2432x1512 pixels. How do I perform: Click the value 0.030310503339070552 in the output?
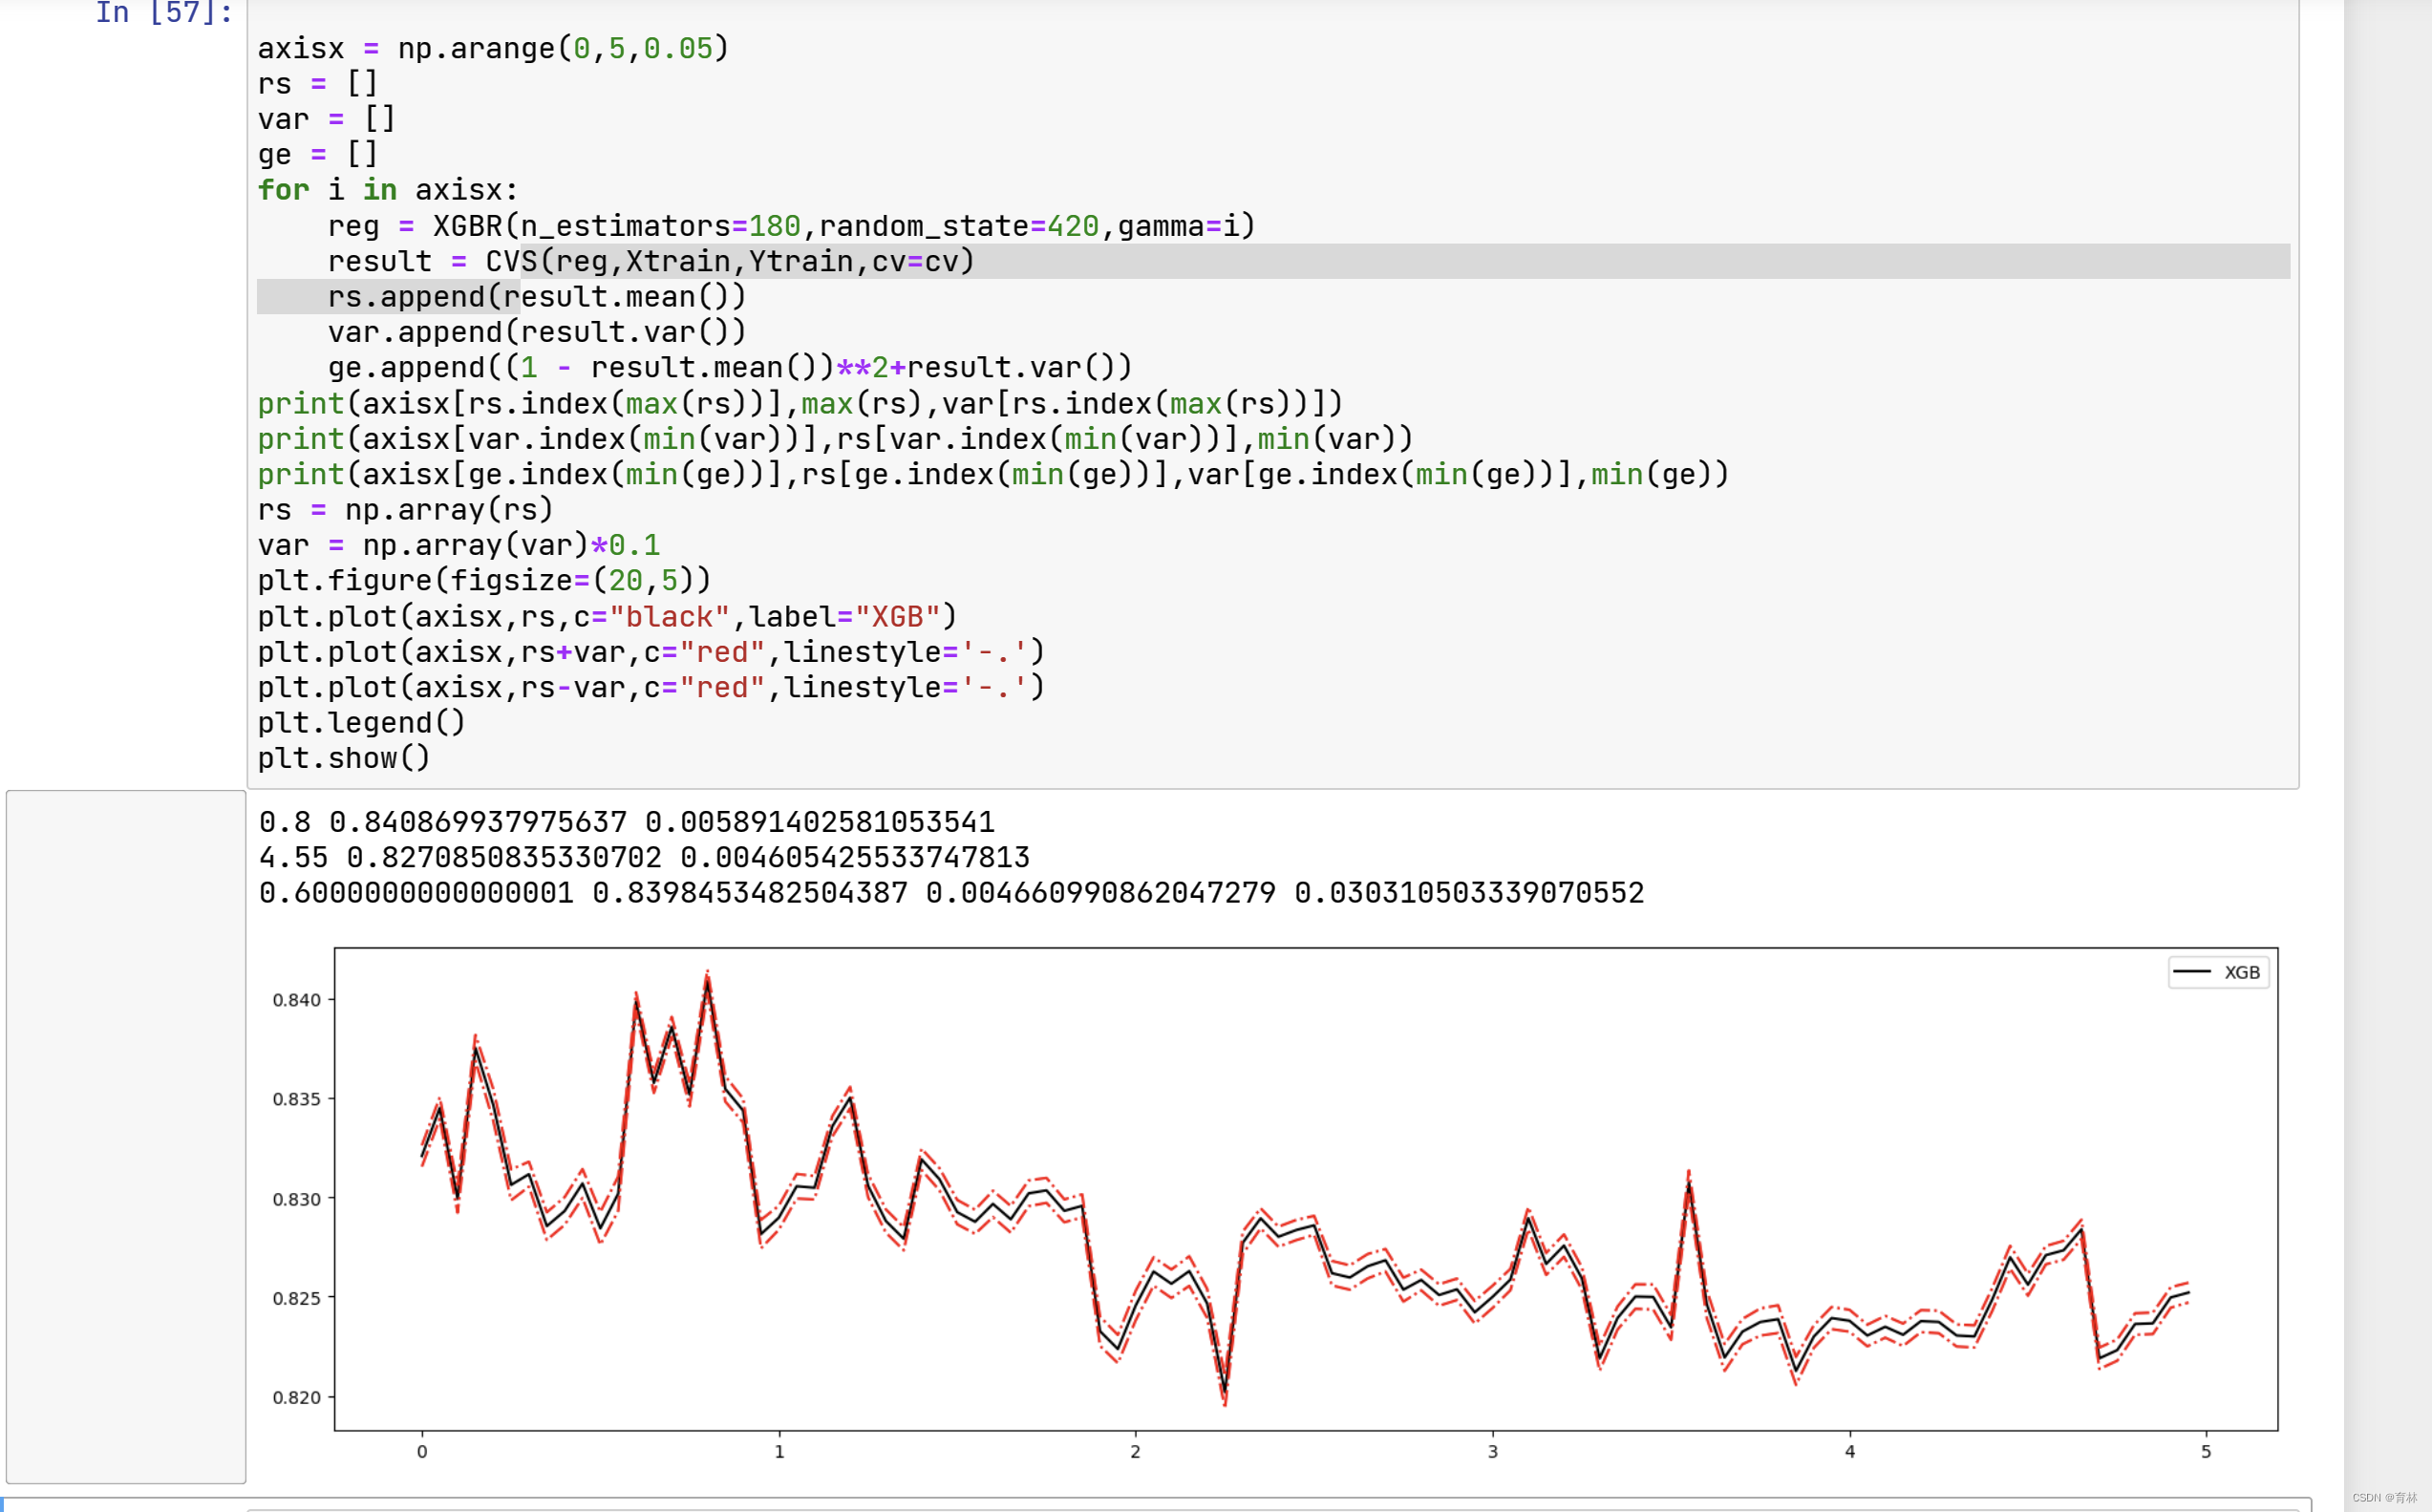(x=1469, y=893)
